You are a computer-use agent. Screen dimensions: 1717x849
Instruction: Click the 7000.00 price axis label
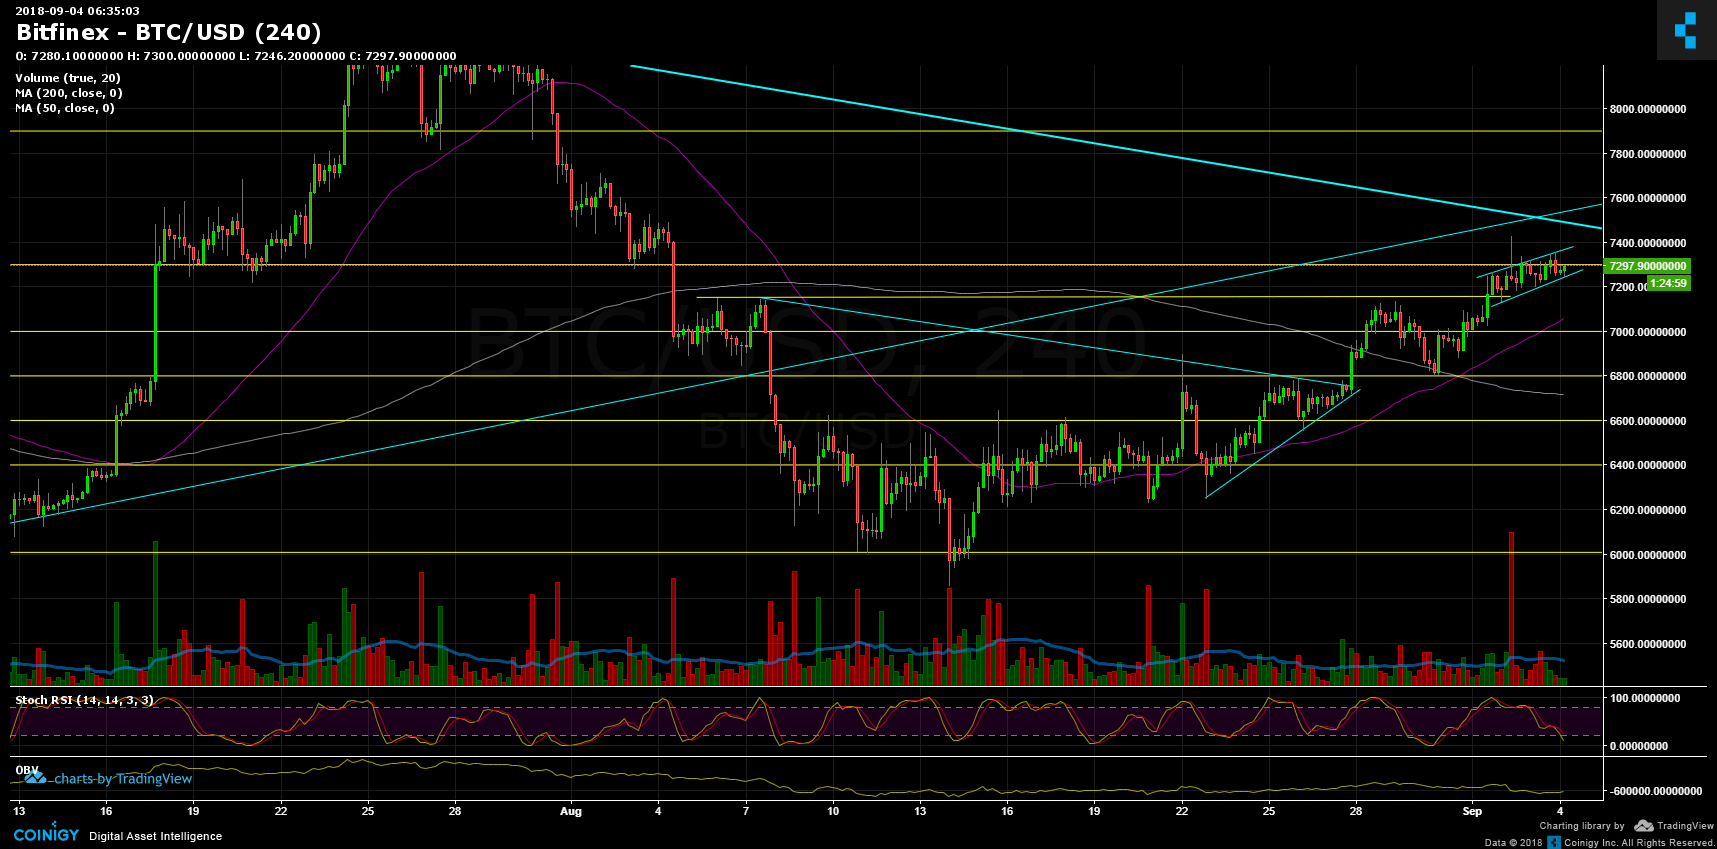pos(1648,332)
